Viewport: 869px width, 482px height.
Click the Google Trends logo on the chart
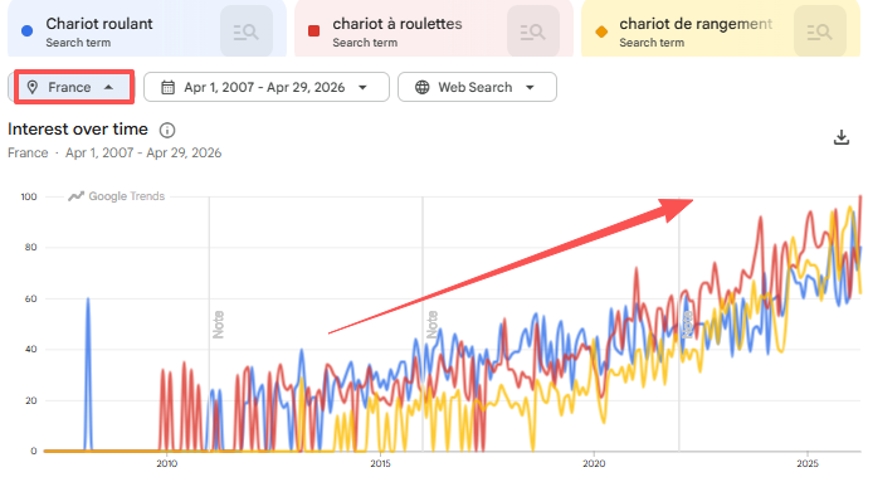116,196
